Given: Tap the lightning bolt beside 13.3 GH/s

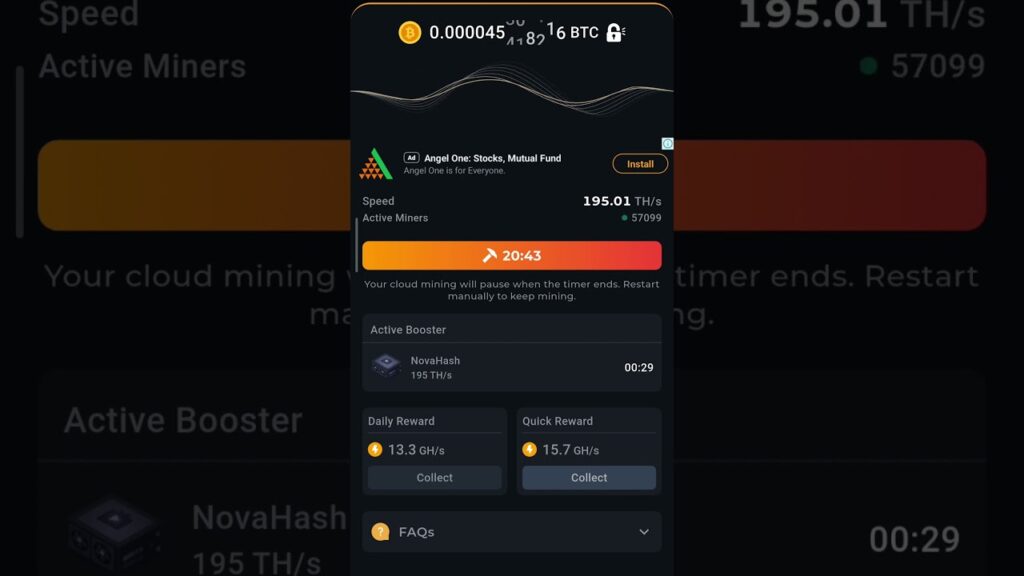Looking at the screenshot, I should click(375, 449).
